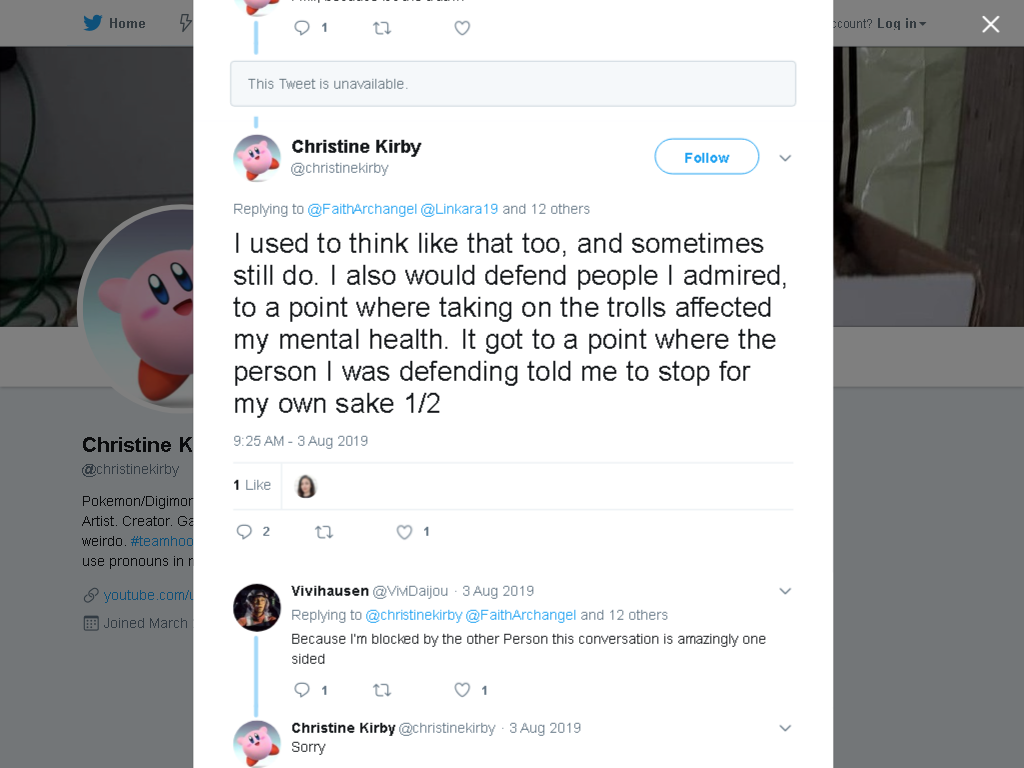Like the main tweet with the heart icon
The height and width of the screenshot is (768, 1024).
[x=404, y=532]
